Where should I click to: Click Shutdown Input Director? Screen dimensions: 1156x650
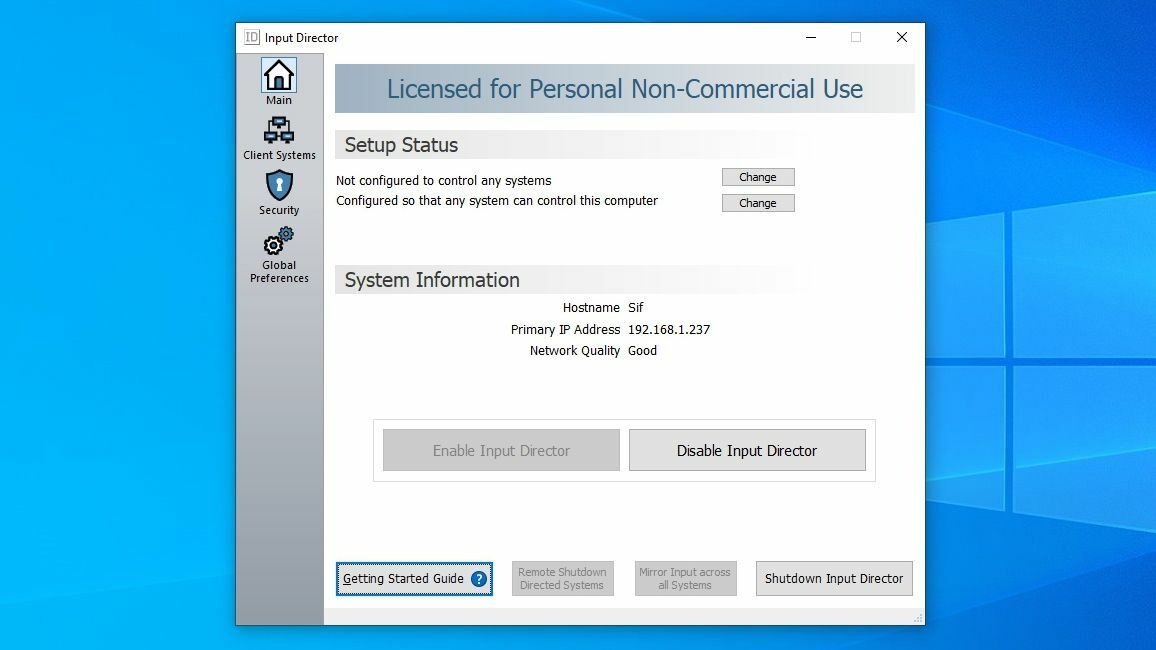tap(833, 579)
